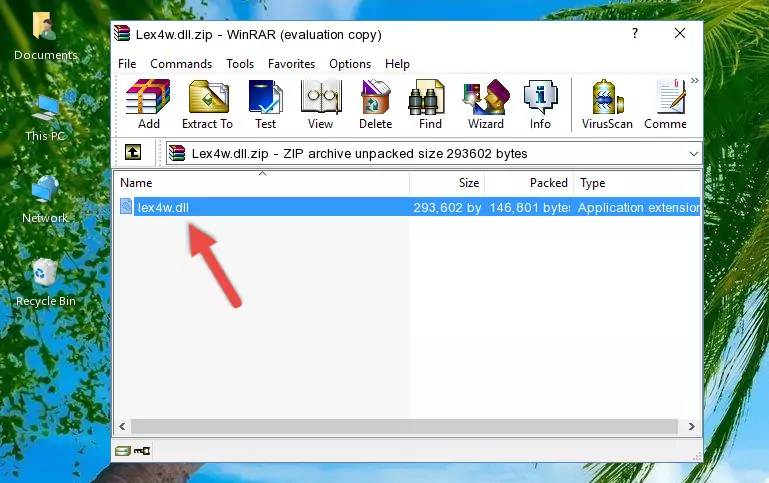Click the horizontal scrollbar right arrow
The image size is (769, 483).
click(x=692, y=426)
